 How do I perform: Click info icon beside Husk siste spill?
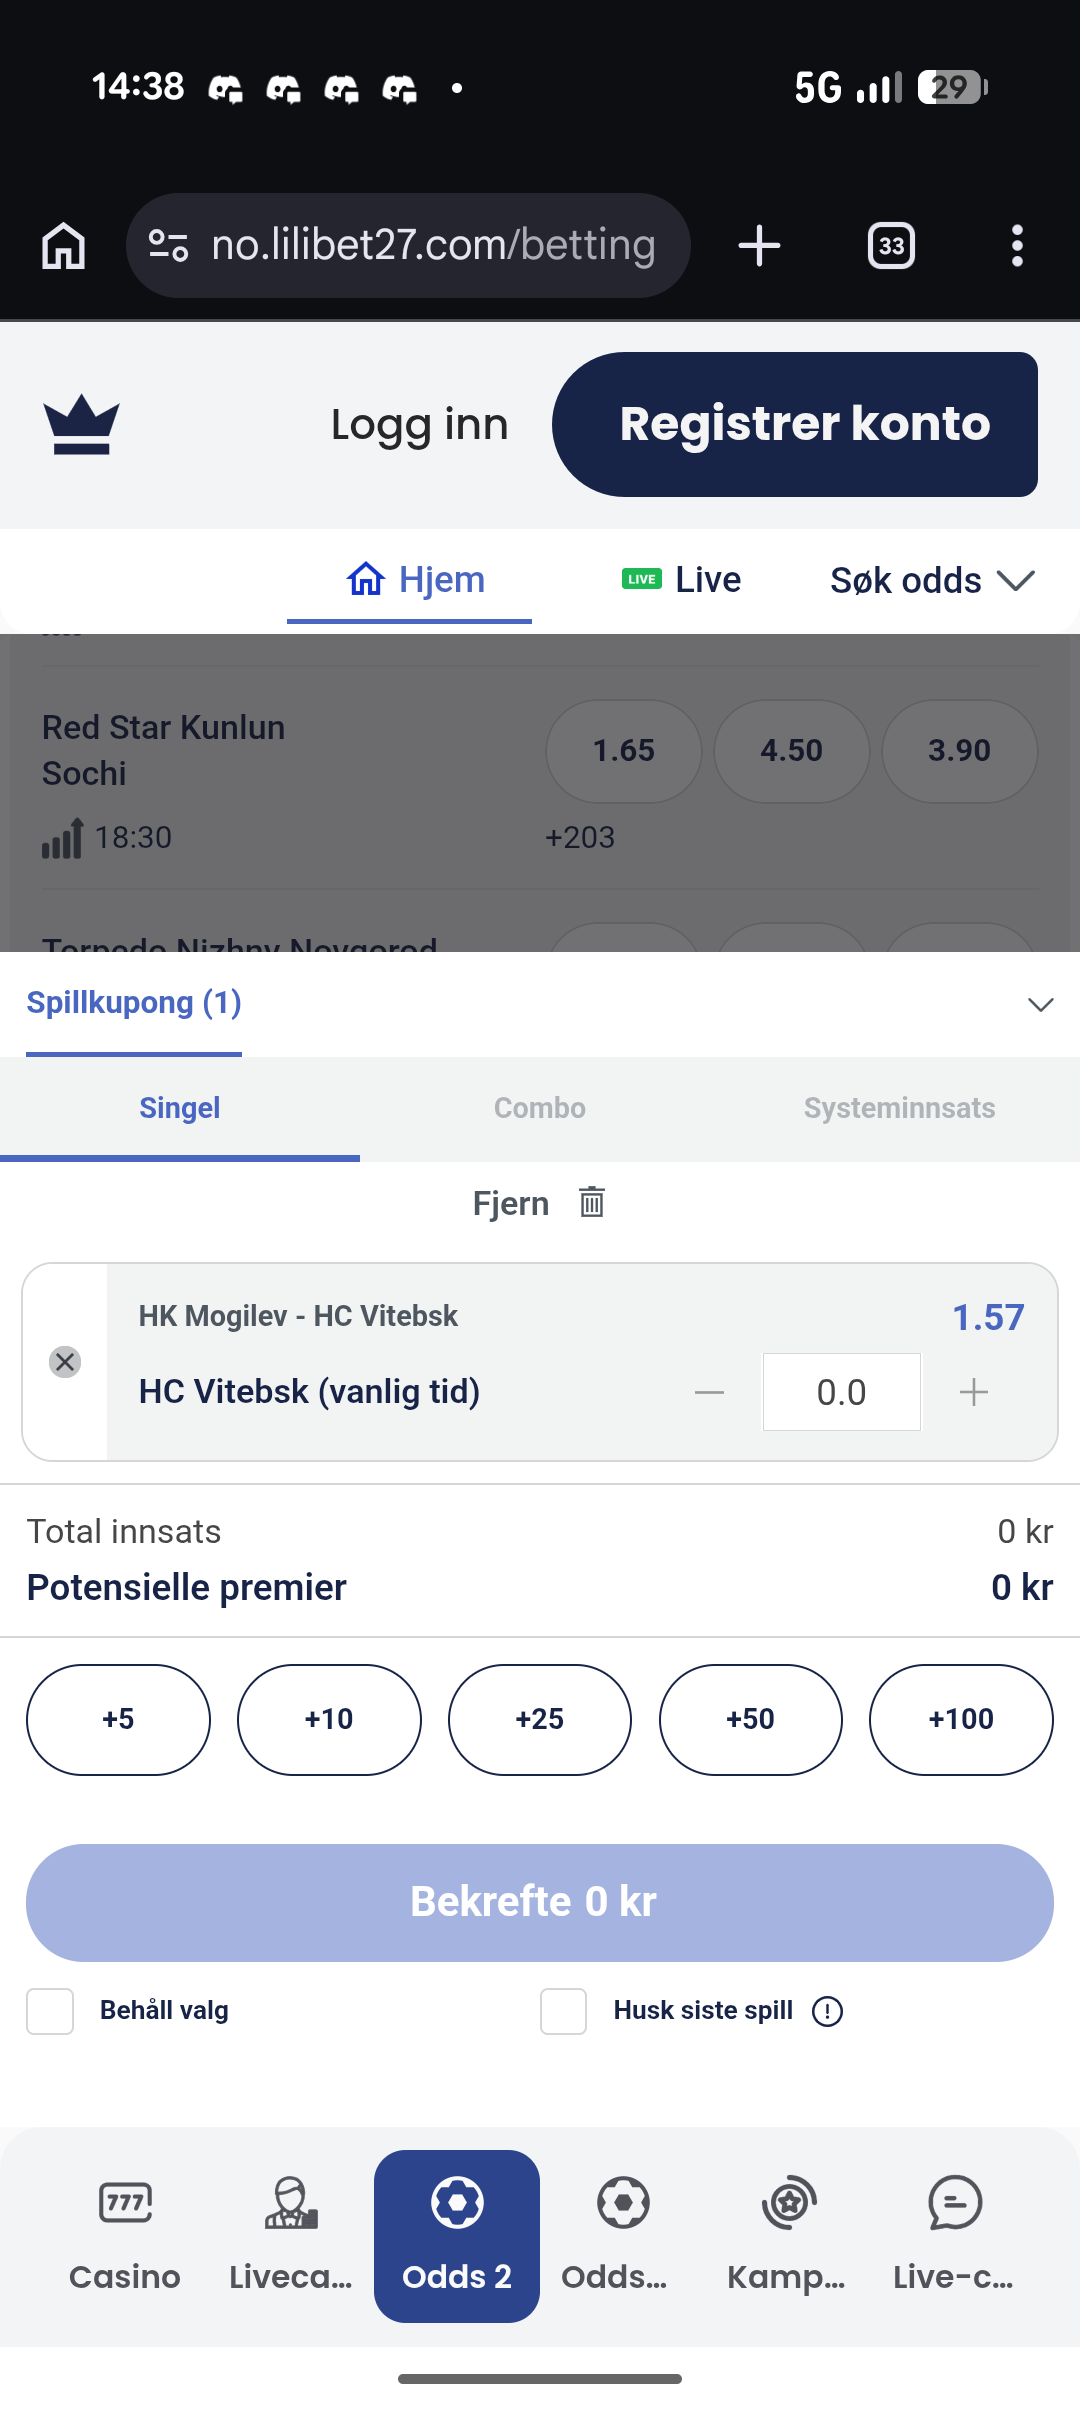click(827, 2011)
